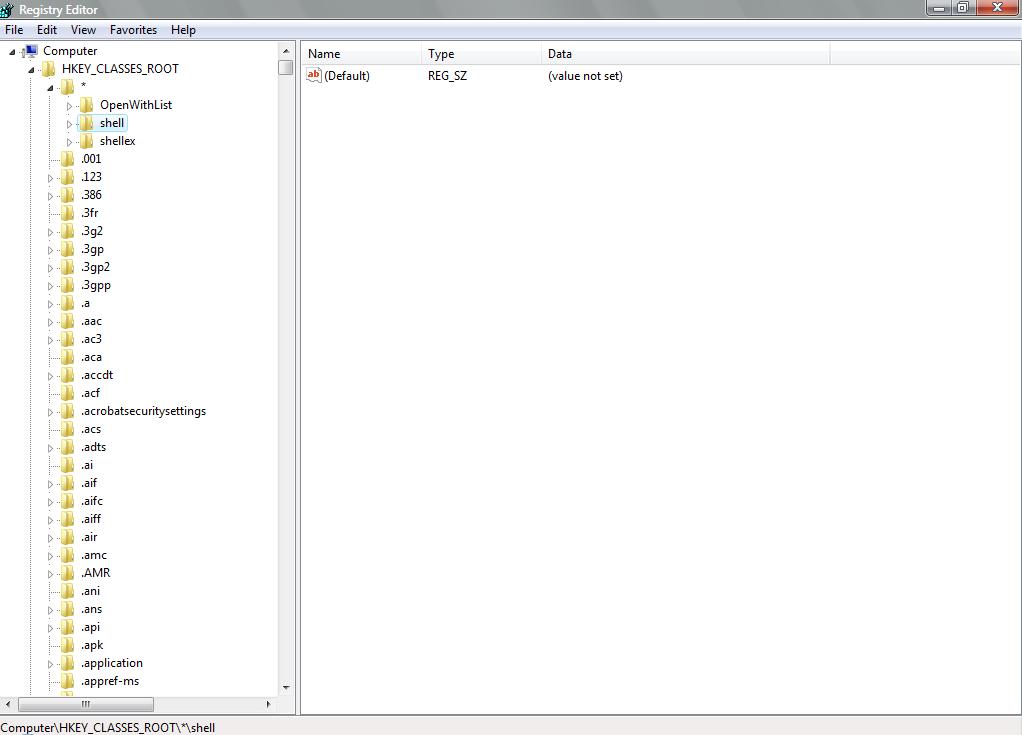
Task: Click the .adts key folder icon
Action: tap(68, 448)
